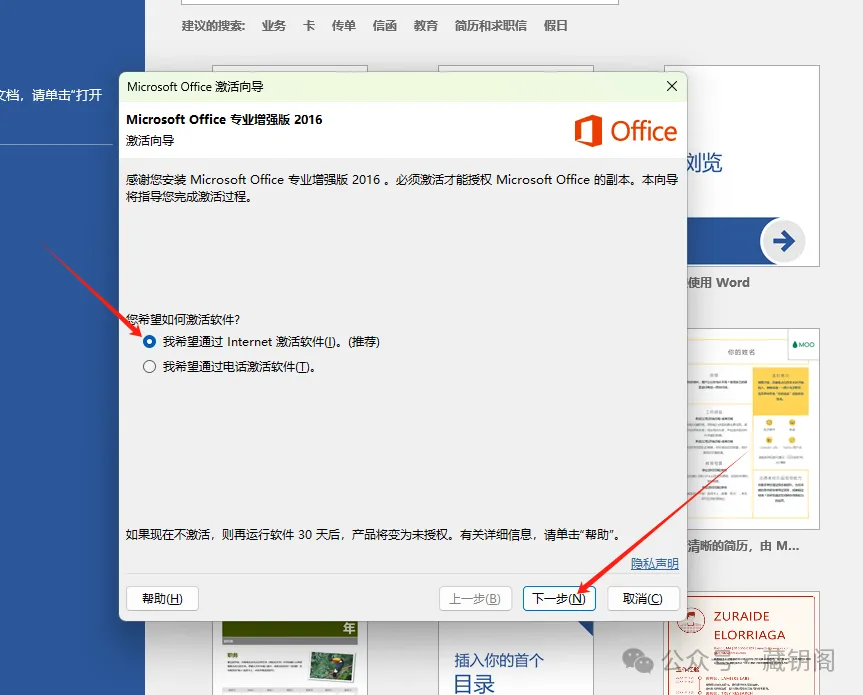Viewport: 863px width, 695px height.
Task: Open the MOO resume template thumbnail
Action: pos(753,429)
